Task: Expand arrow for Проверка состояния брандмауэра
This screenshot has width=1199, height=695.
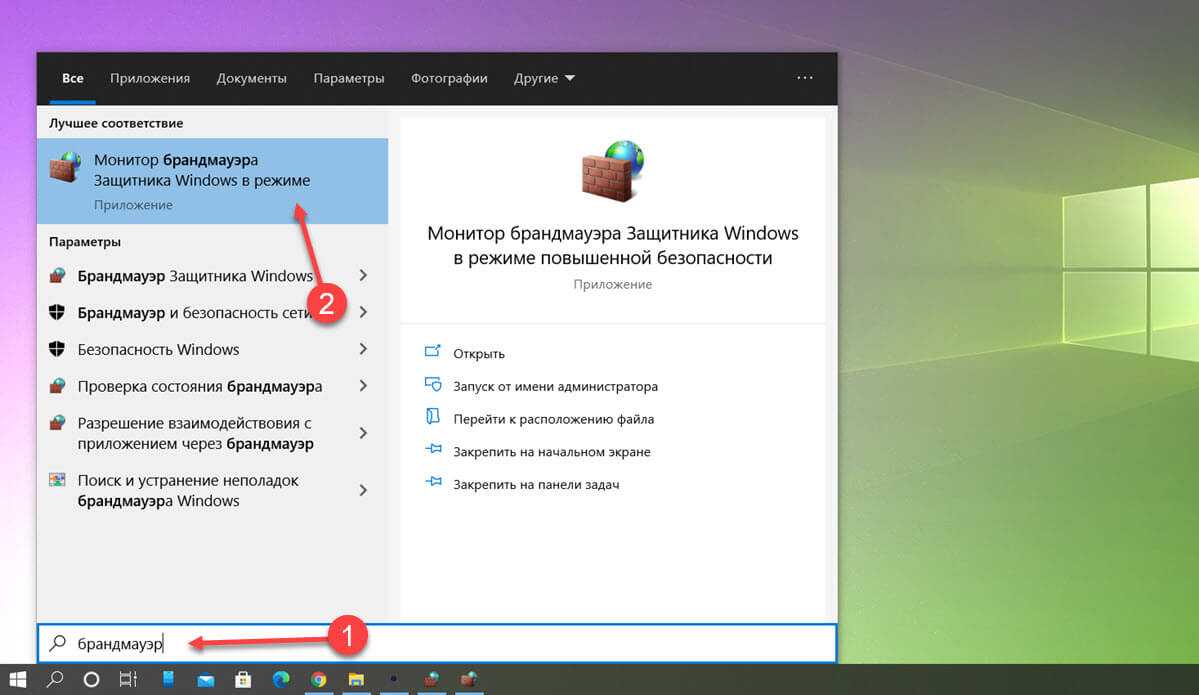Action: pos(363,386)
